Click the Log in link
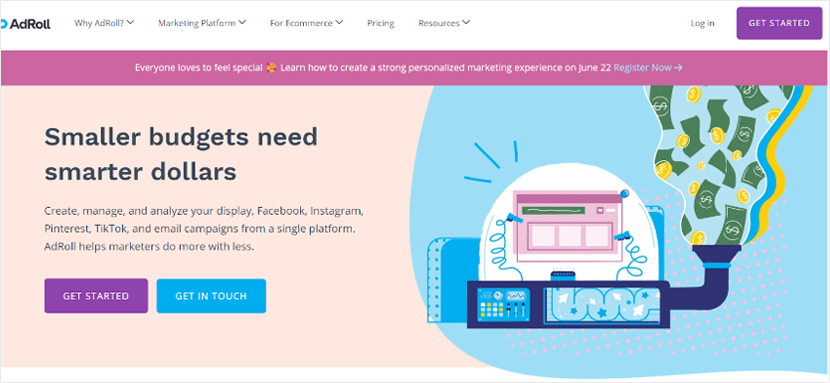The height and width of the screenshot is (383, 830). click(x=702, y=23)
